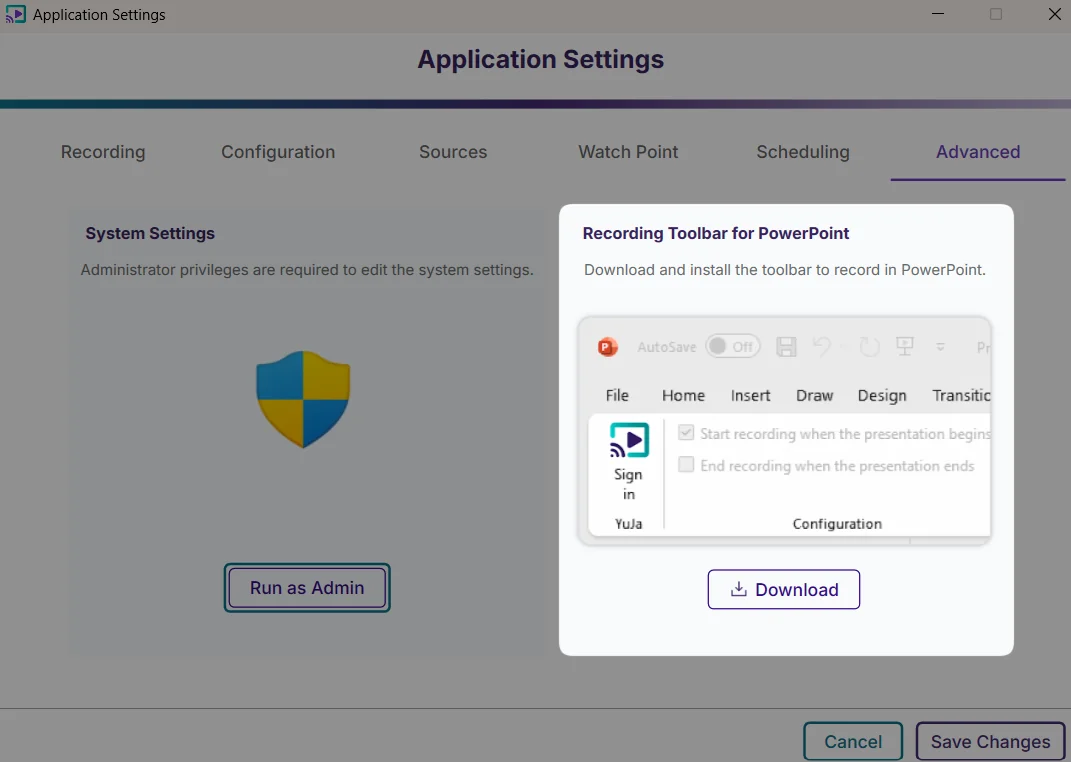This screenshot has height=762, width=1071.
Task: Click the Windows security shield icon
Action: (x=303, y=398)
